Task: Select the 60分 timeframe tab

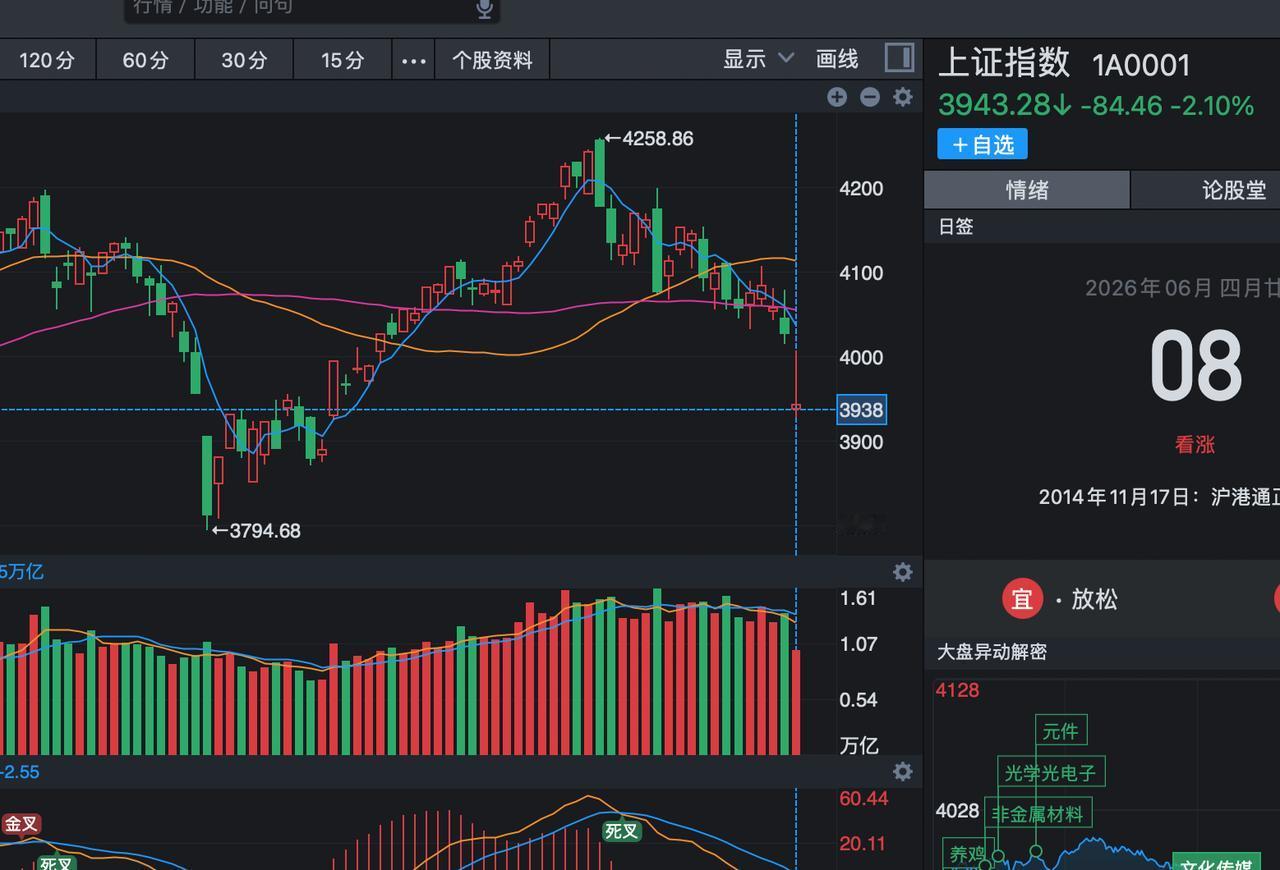Action: pyautogui.click(x=146, y=60)
